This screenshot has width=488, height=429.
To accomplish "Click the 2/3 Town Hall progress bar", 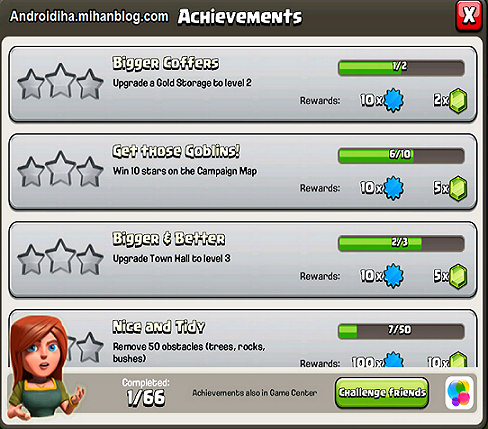I will coord(401,243).
